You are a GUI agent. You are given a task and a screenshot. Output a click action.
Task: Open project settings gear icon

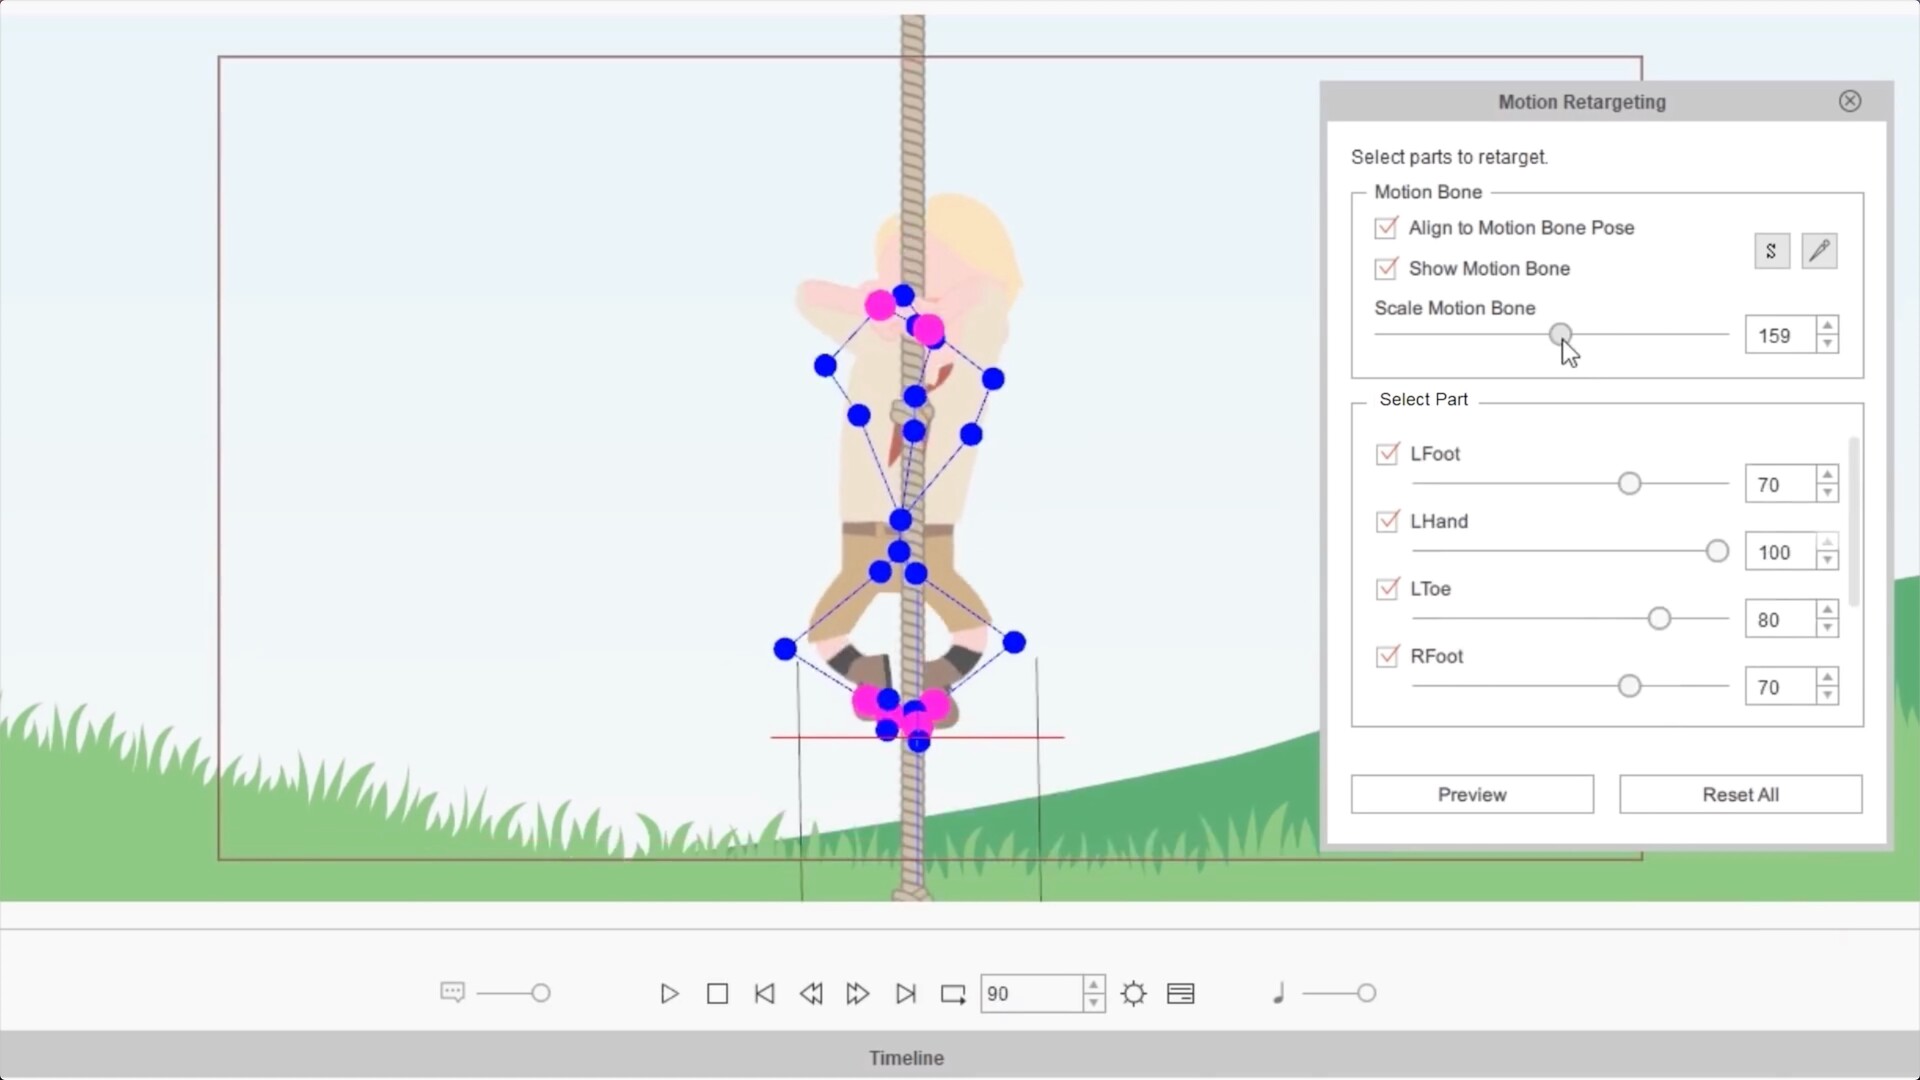click(1133, 993)
